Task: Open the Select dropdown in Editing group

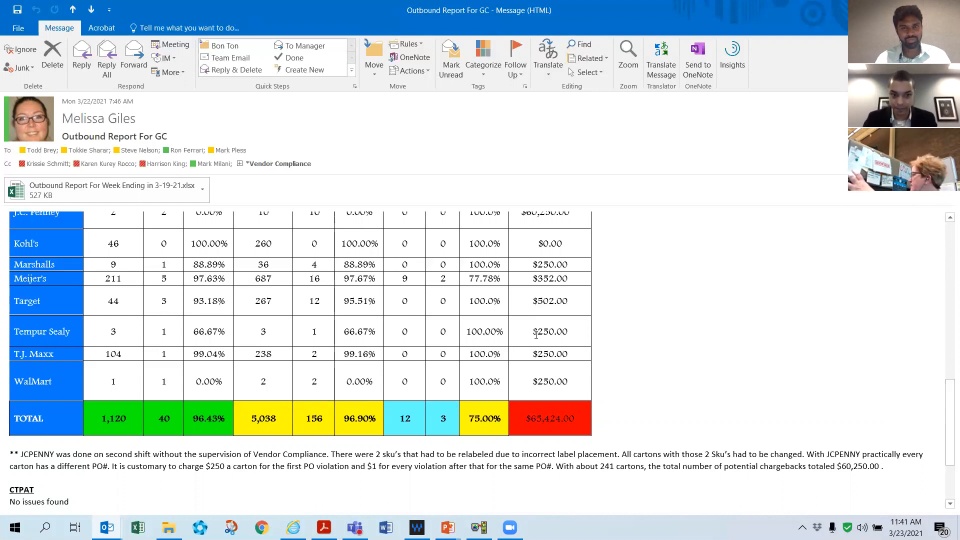Action: (585, 72)
